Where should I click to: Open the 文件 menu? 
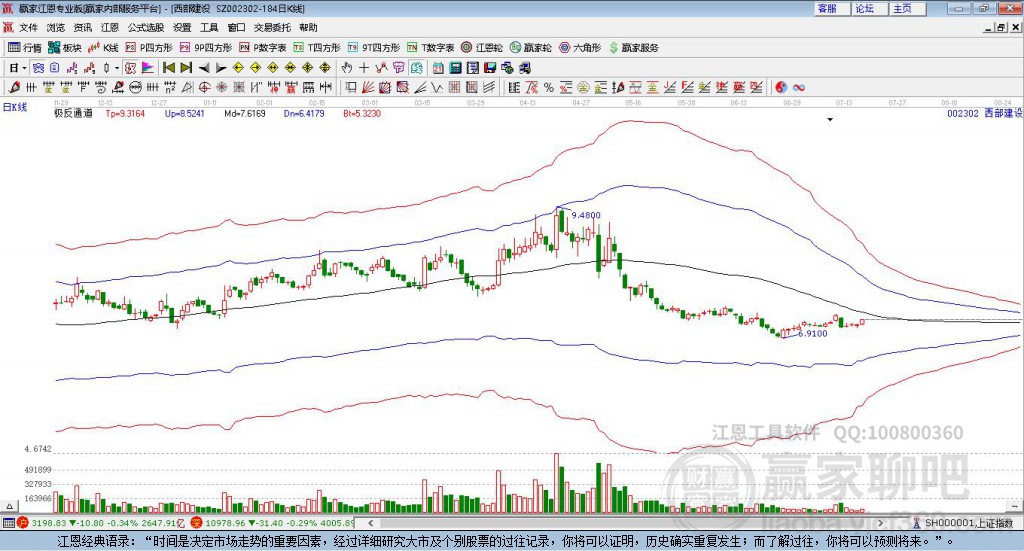pos(28,27)
